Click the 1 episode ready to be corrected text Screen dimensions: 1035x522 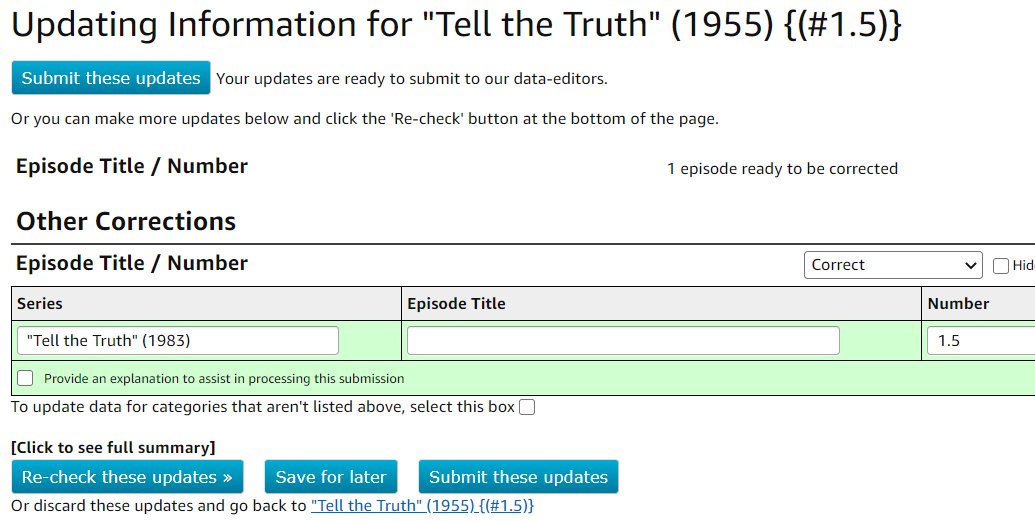click(782, 169)
